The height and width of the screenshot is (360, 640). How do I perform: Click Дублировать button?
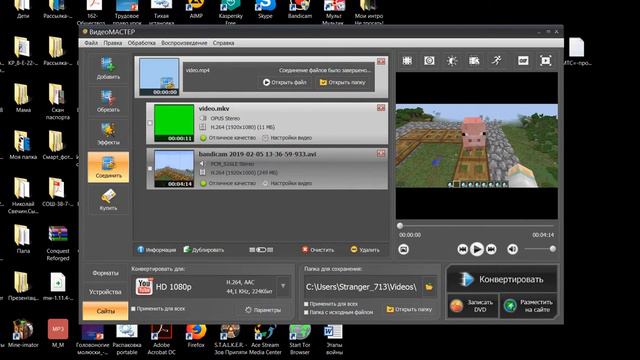tap(204, 250)
